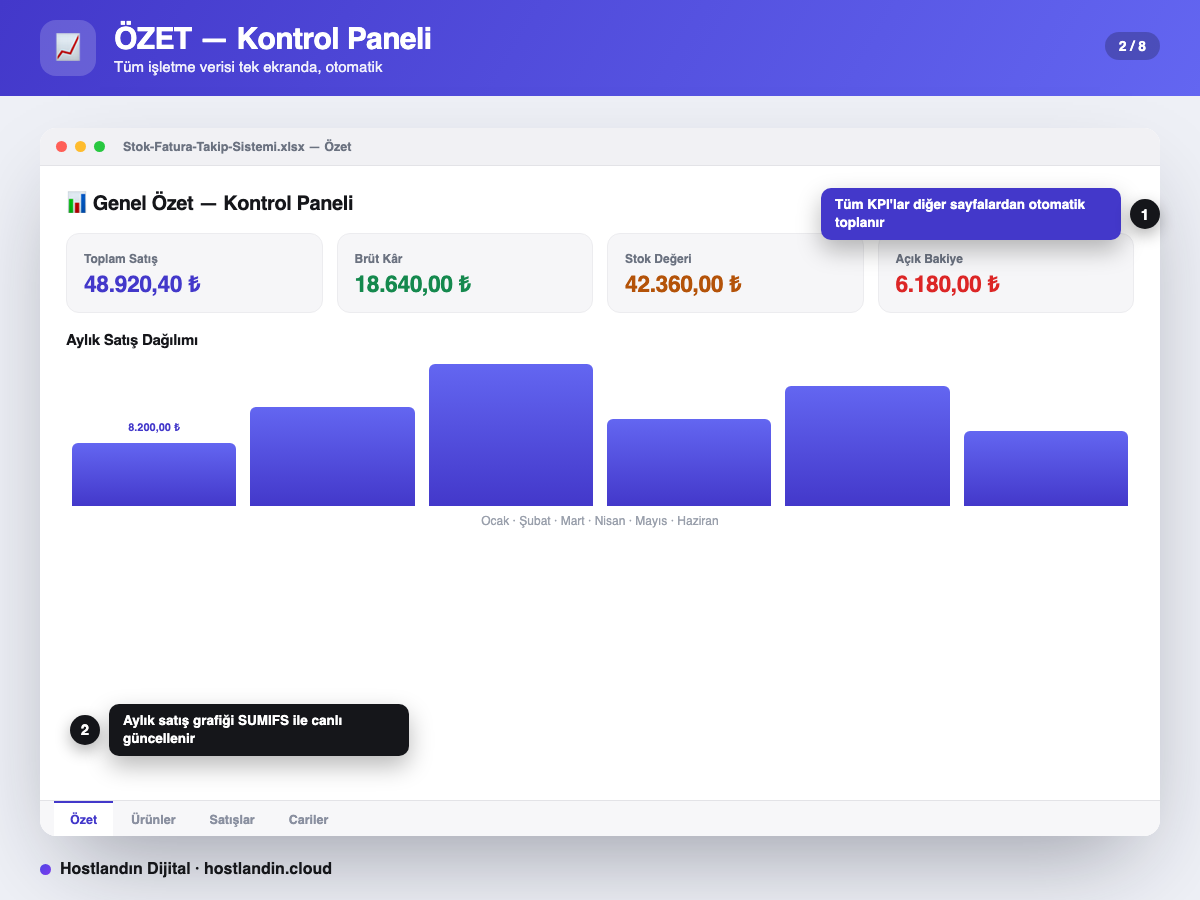The height and width of the screenshot is (900, 1200).
Task: Click the 2 / 8 page indicator
Action: pos(1132,46)
